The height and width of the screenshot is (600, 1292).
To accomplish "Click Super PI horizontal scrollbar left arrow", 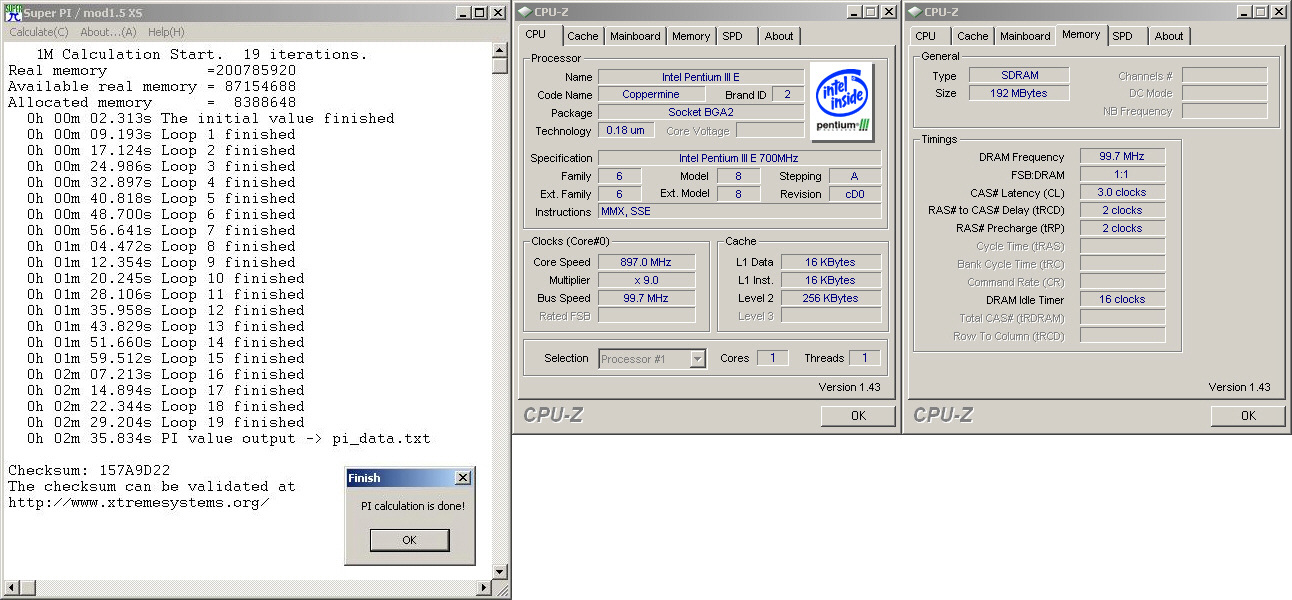I will click(10, 587).
